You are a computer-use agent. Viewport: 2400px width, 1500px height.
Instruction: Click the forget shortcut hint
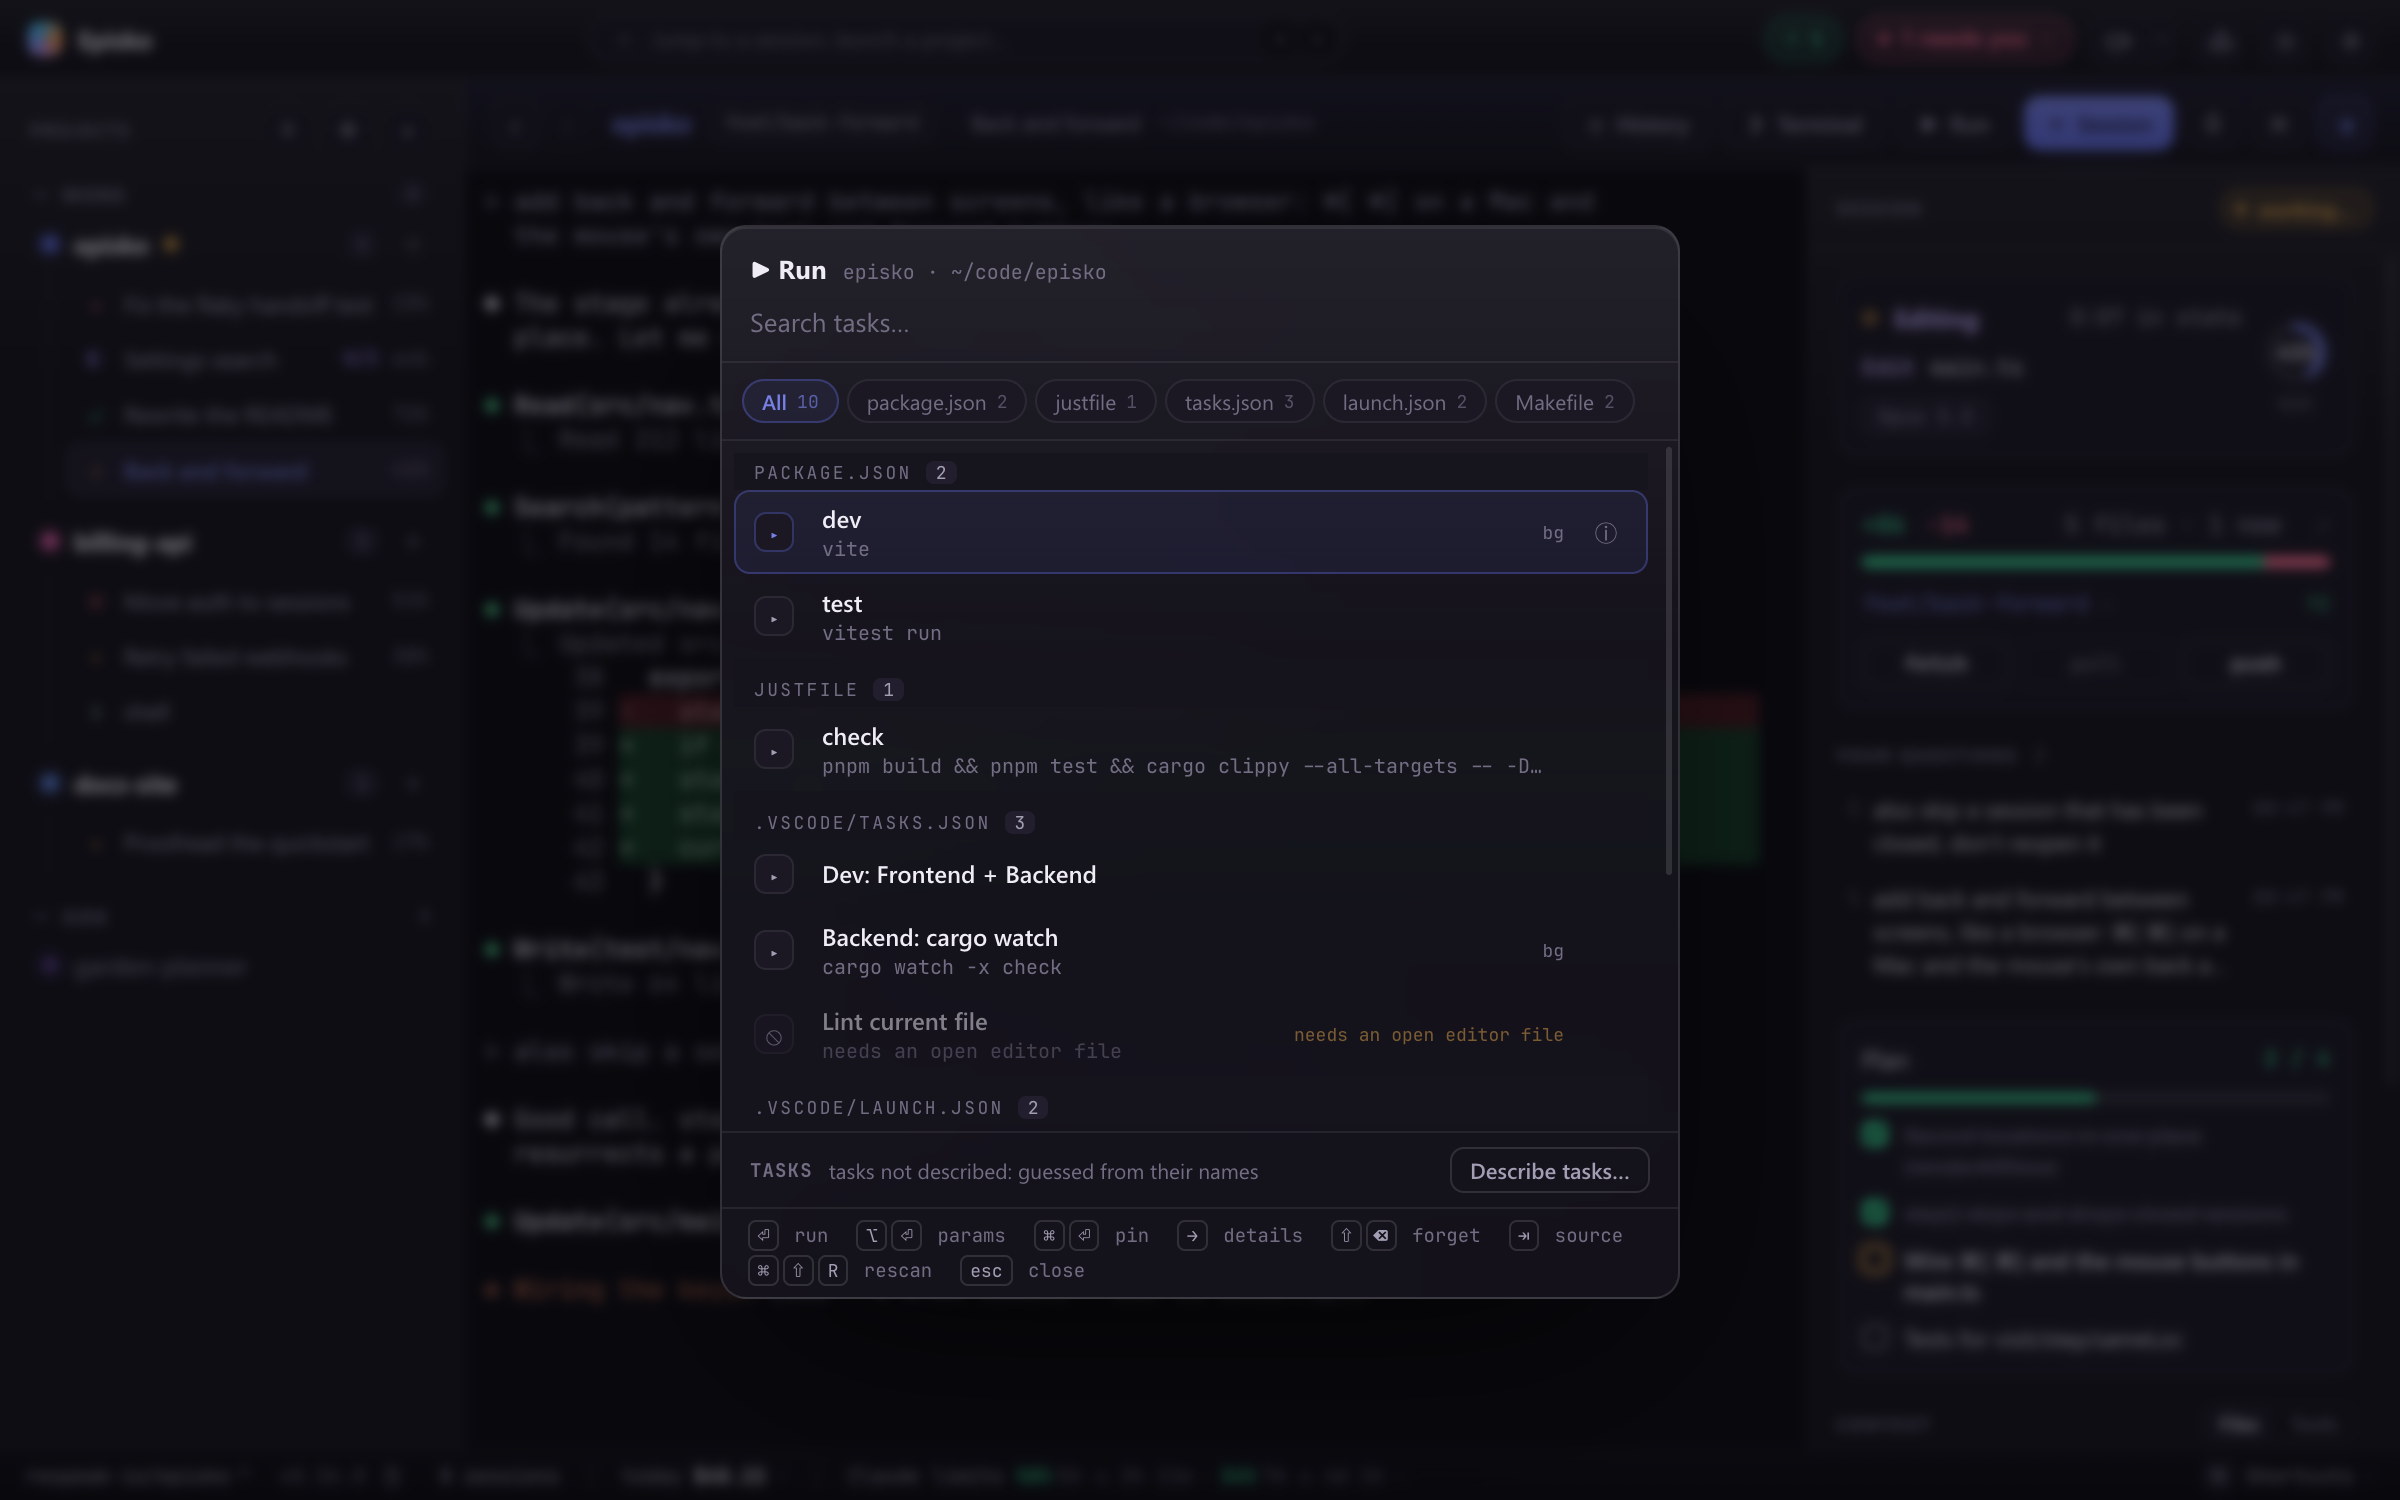point(1405,1236)
